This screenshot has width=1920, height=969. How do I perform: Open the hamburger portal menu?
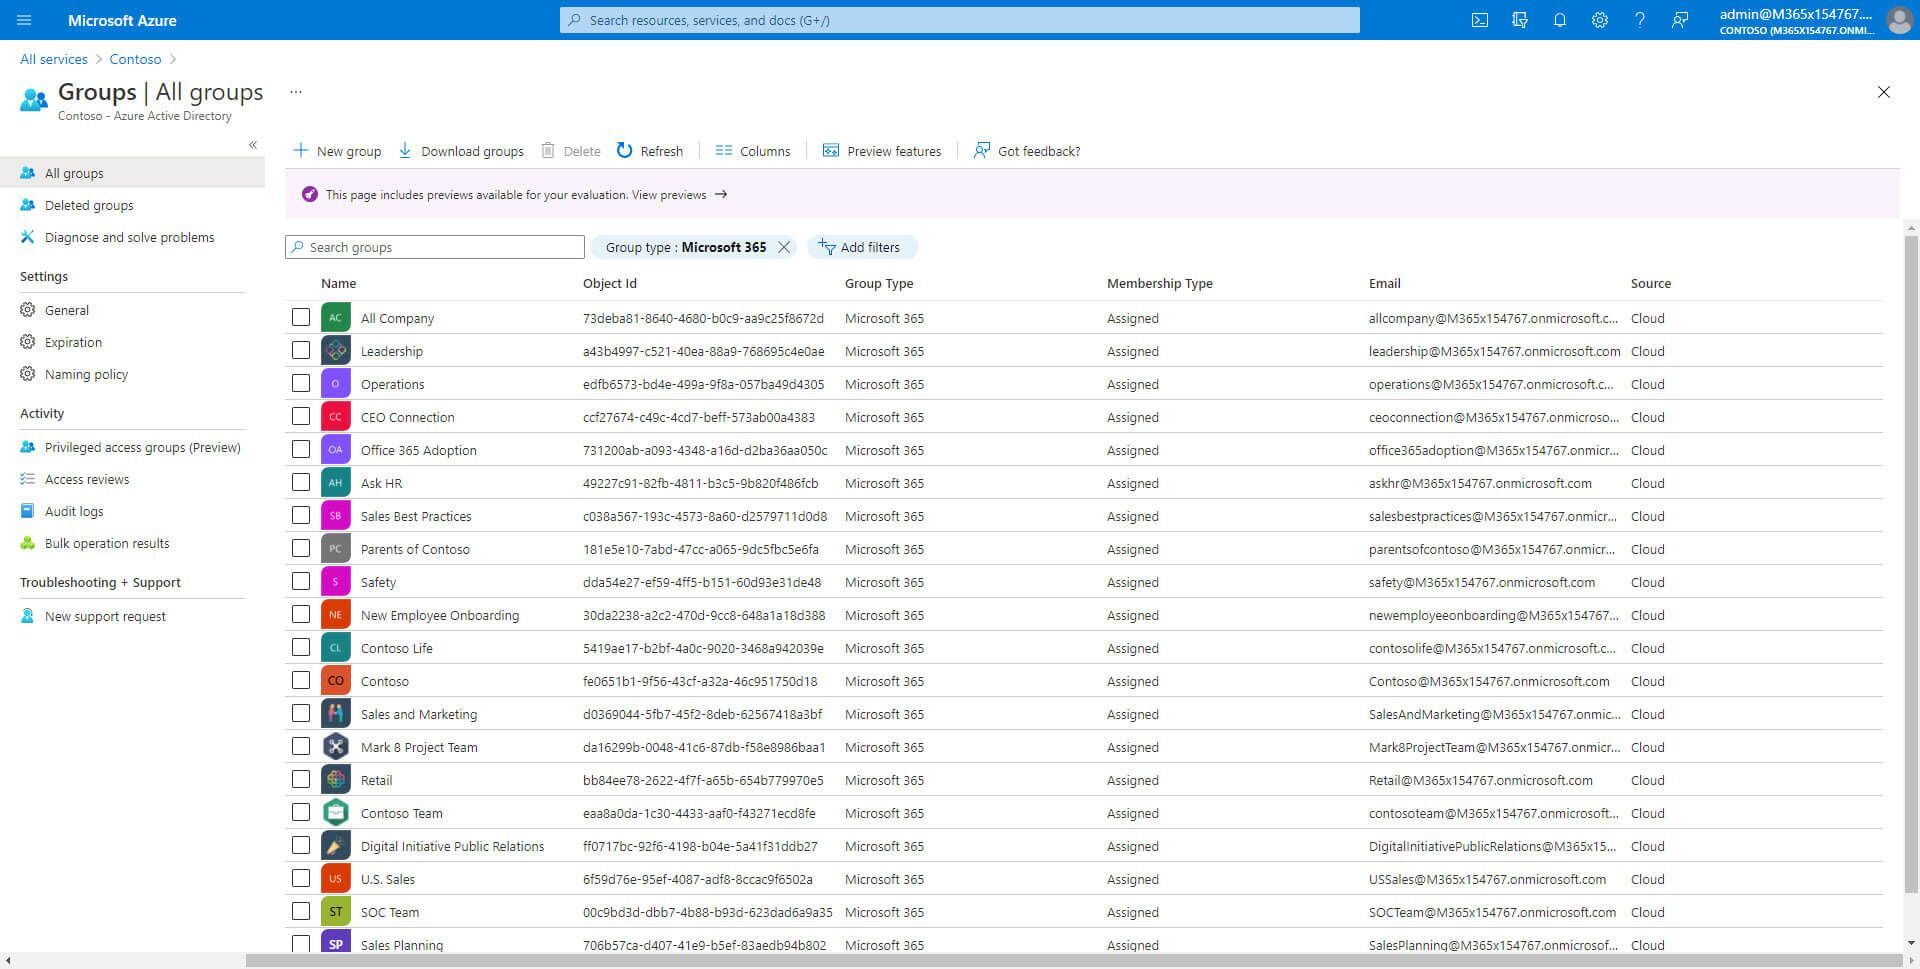point(24,20)
